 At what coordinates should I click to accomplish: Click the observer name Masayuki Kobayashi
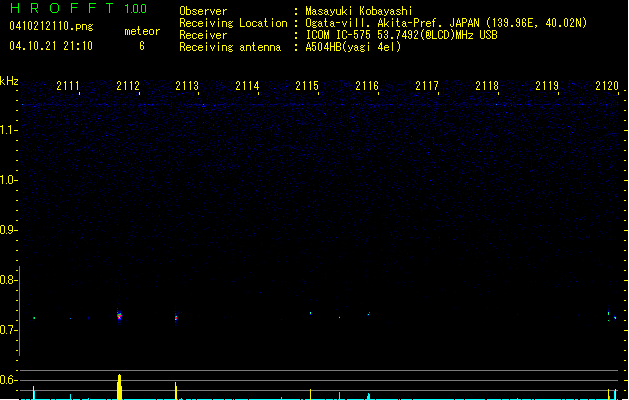tap(359, 11)
